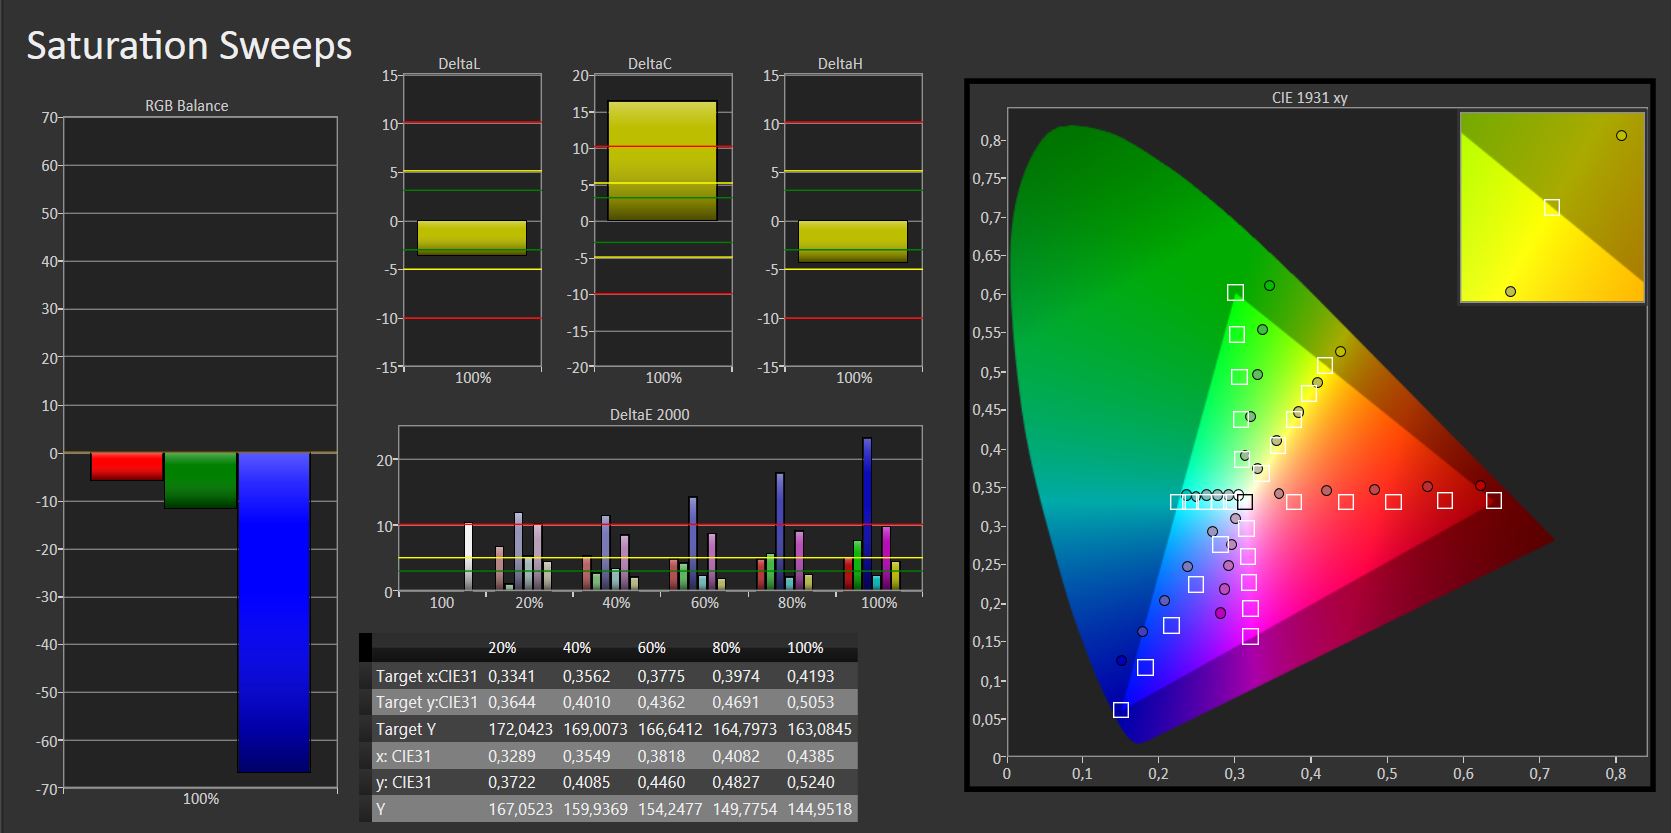Viewport: 1671px width, 833px height.
Task: Select the yellow bar in the DeltaH chart
Action: (853, 241)
